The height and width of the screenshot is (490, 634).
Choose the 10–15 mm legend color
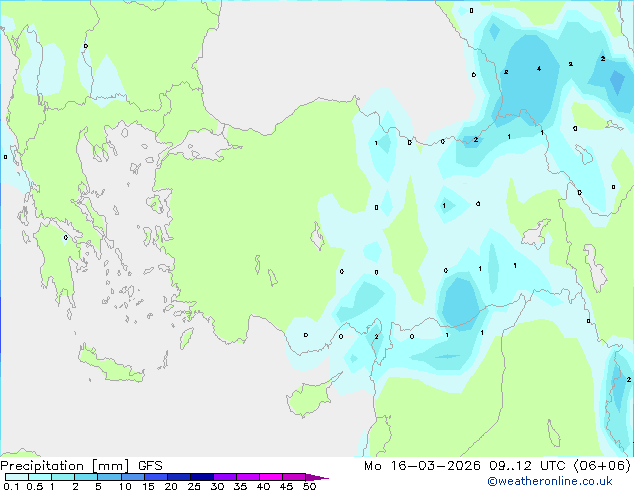[x=132, y=477]
